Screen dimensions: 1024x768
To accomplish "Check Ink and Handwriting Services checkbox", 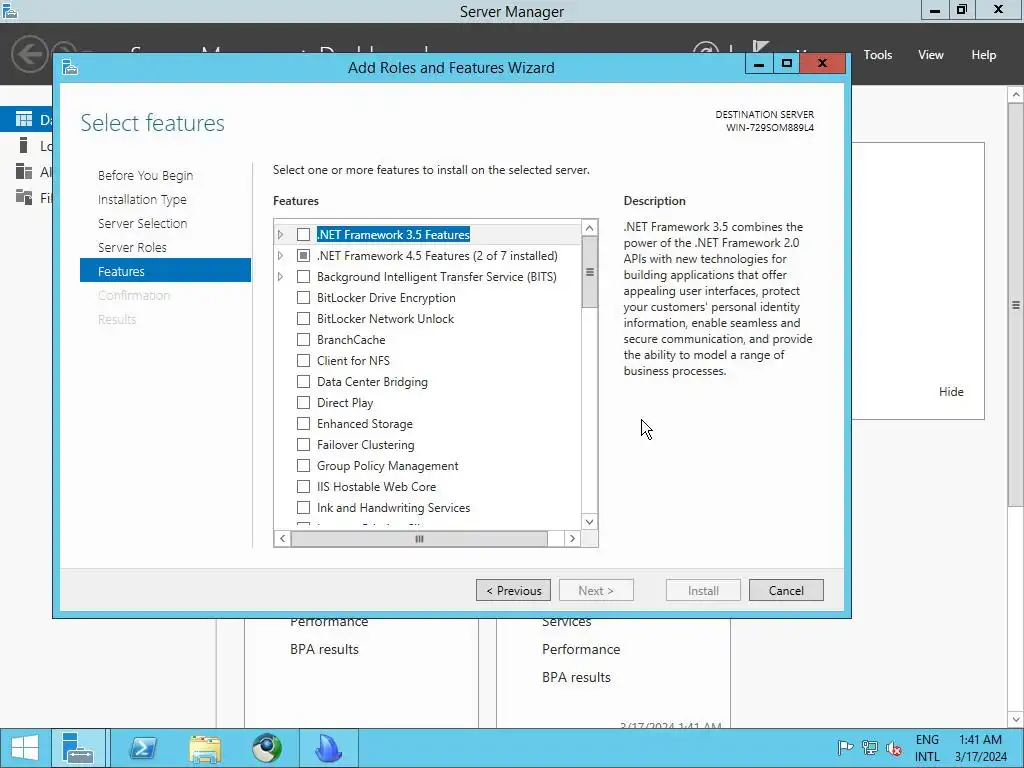I will [303, 507].
